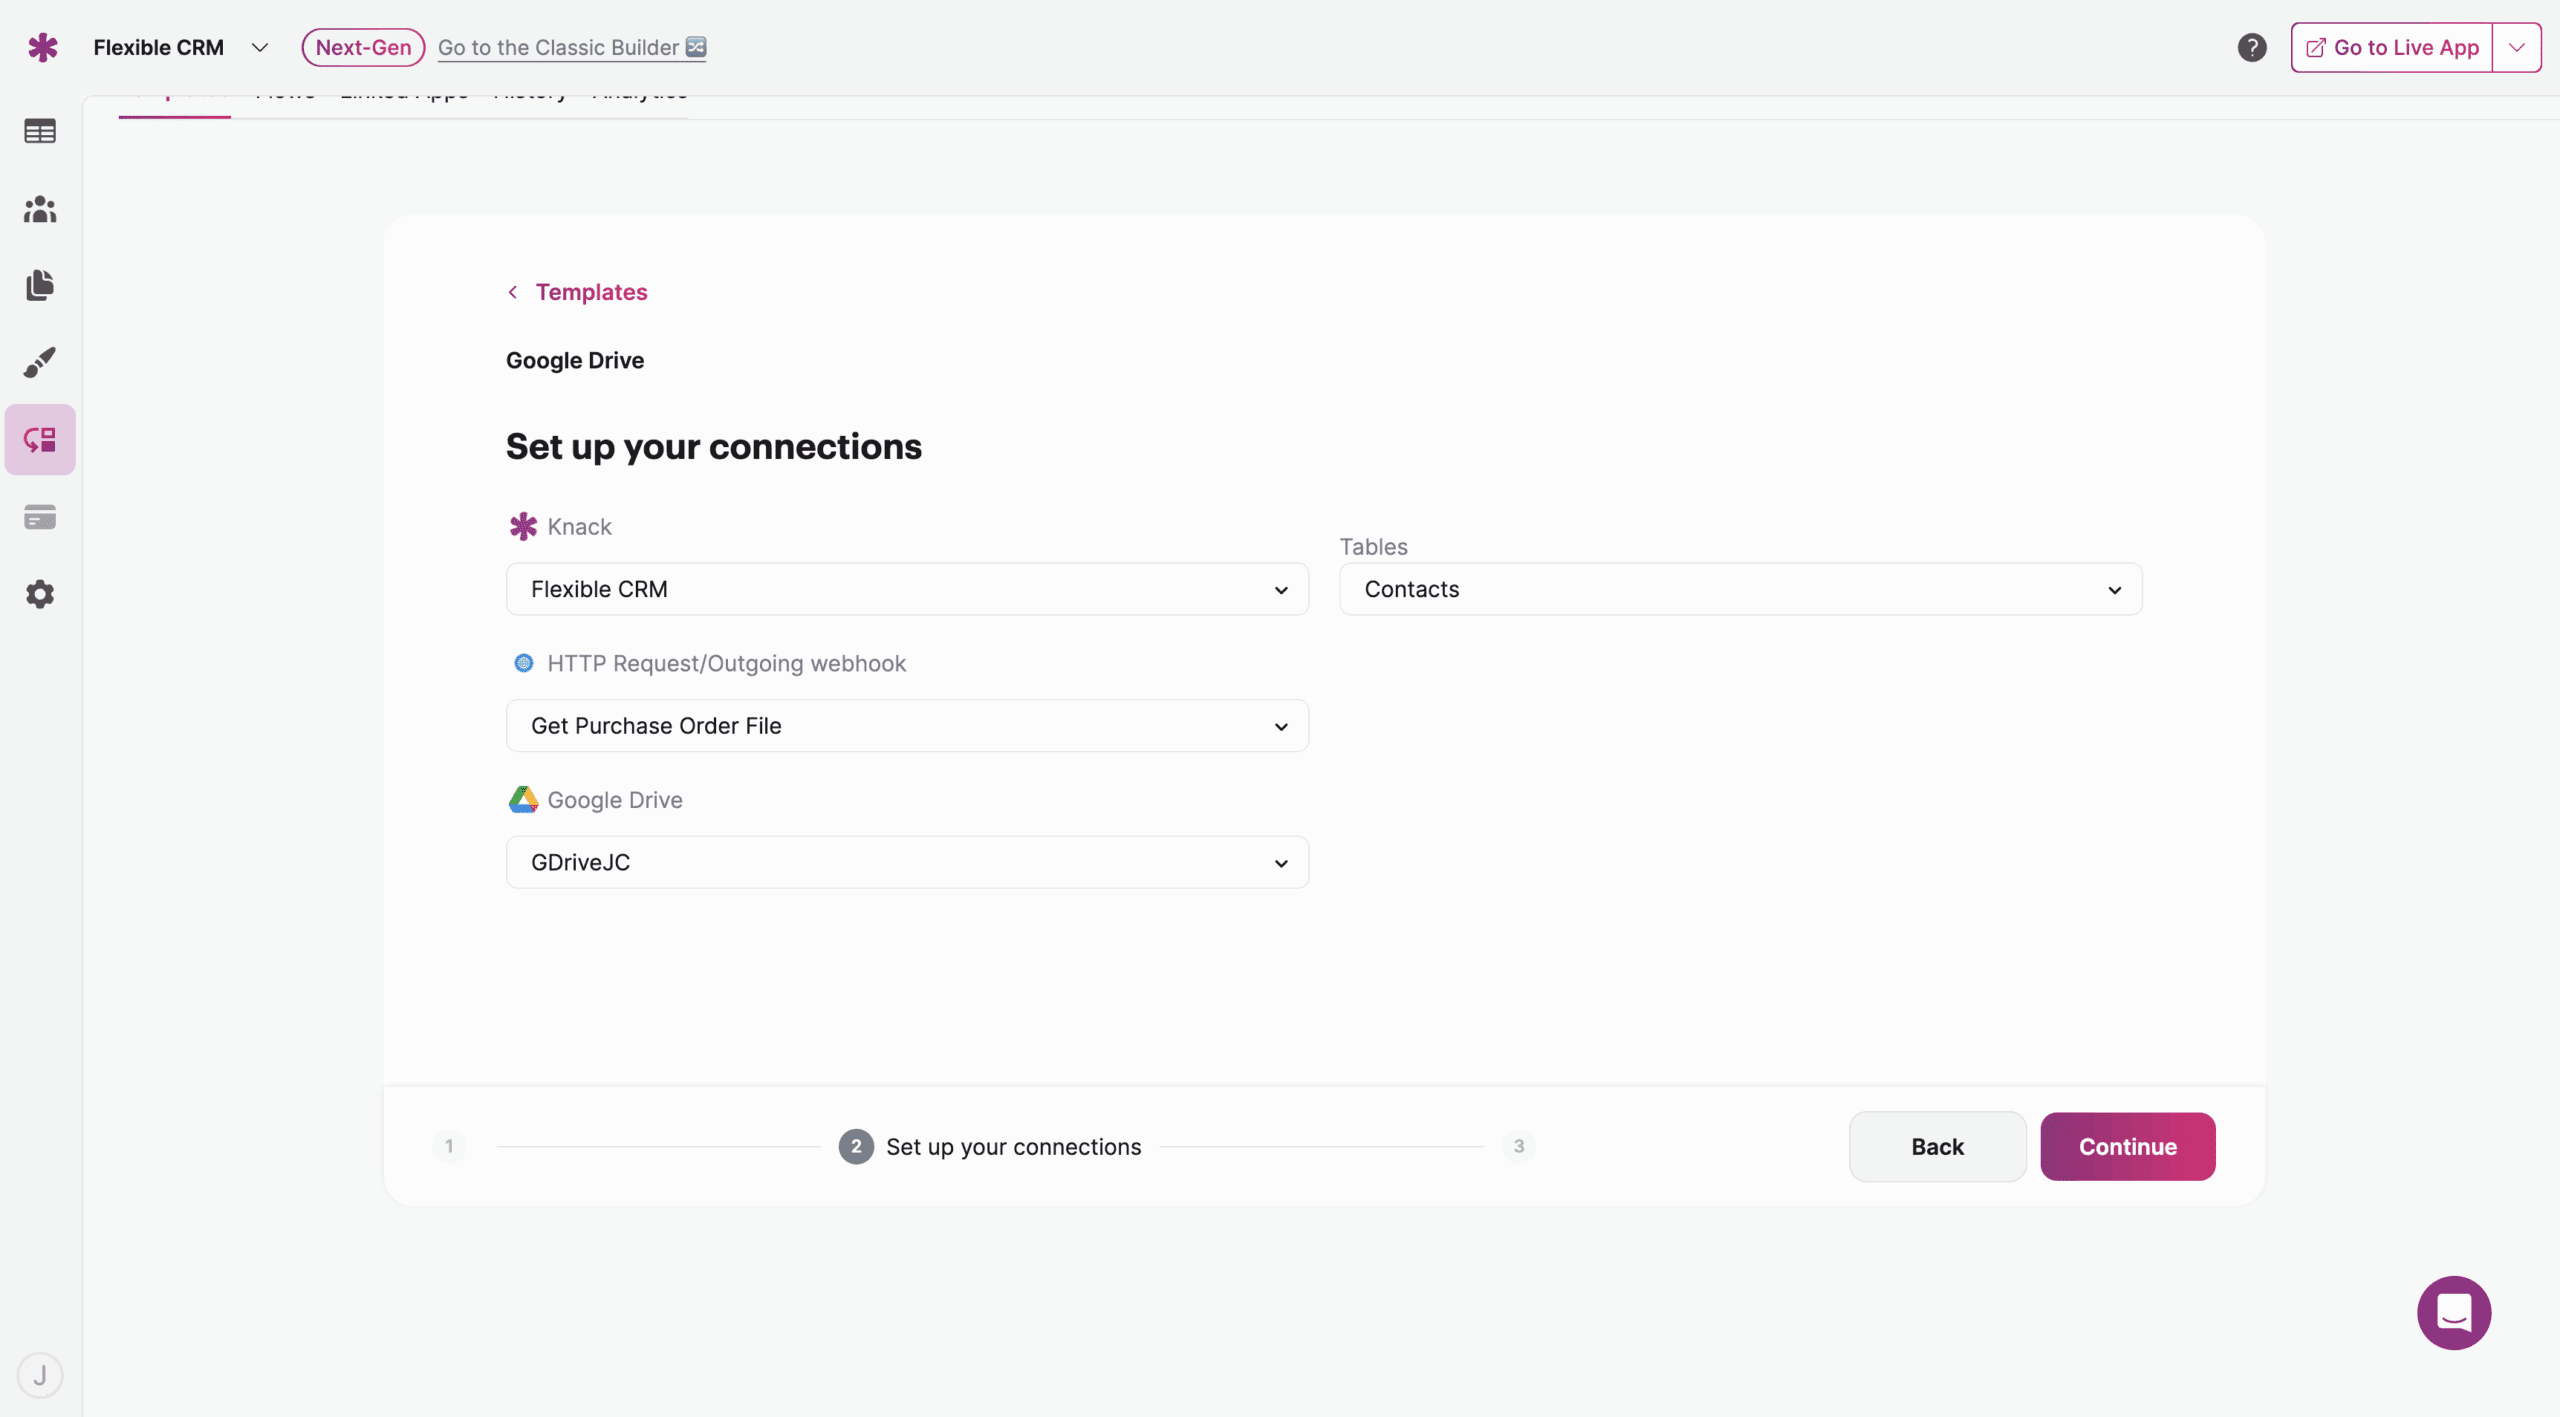This screenshot has width=2560, height=1417.
Task: Open the Tables Contacts dropdown
Action: 1740,589
